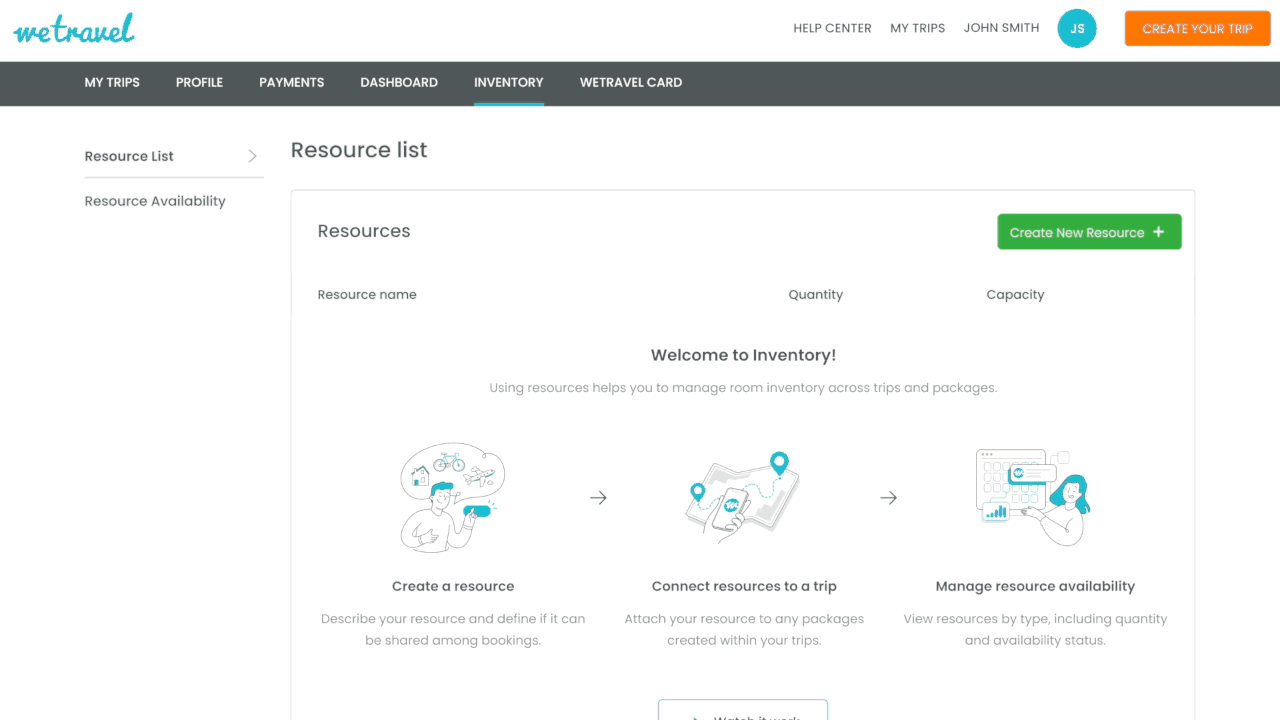Open Resource Availability in the sidebar
Viewport: 1280px width, 720px height.
(154, 201)
